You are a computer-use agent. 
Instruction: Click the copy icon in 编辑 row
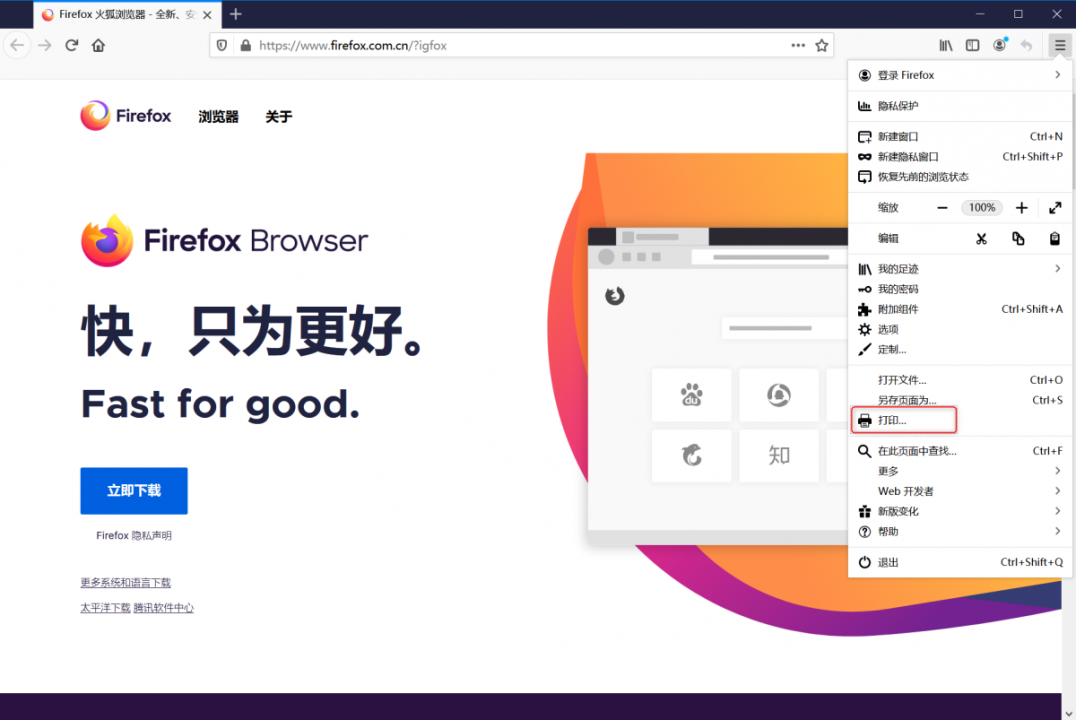point(1018,238)
